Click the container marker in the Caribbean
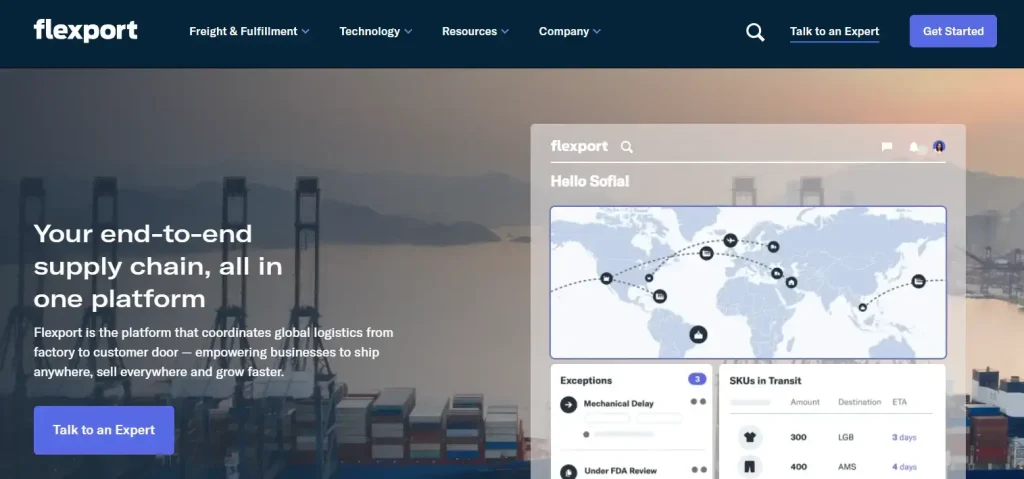This screenshot has height=479, width=1024. pos(660,296)
